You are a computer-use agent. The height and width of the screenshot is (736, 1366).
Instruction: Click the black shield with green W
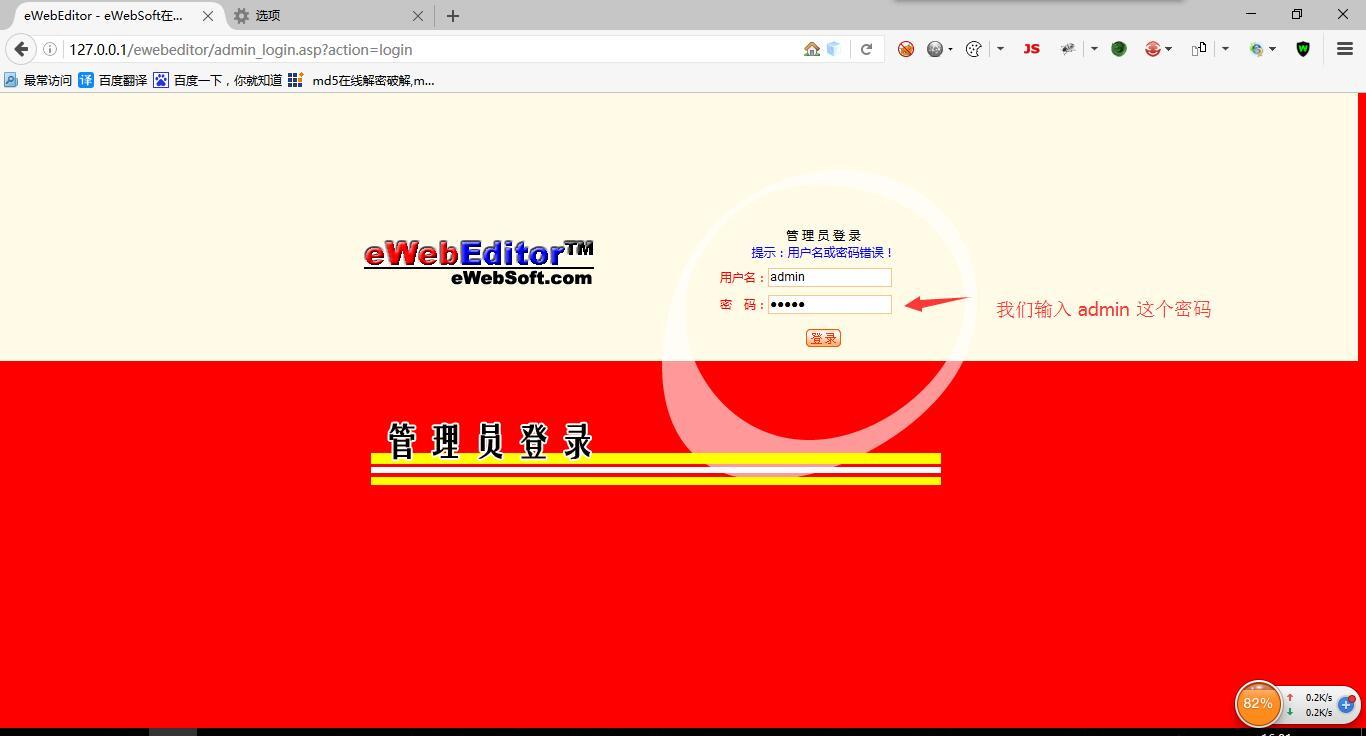tap(1303, 49)
